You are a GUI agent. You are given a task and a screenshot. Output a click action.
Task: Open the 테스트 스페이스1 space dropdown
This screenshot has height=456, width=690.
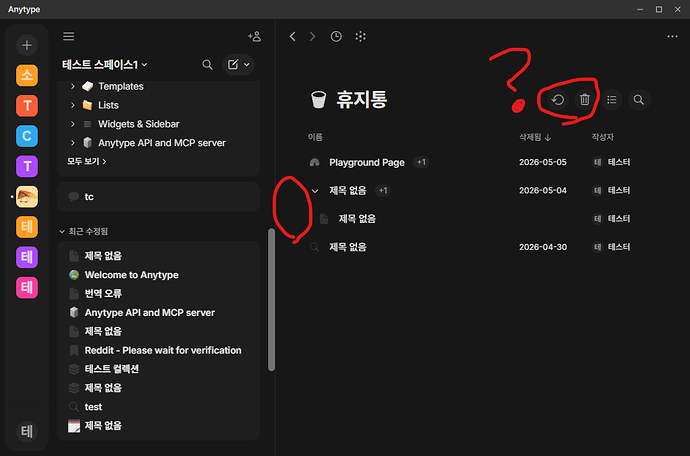point(105,65)
